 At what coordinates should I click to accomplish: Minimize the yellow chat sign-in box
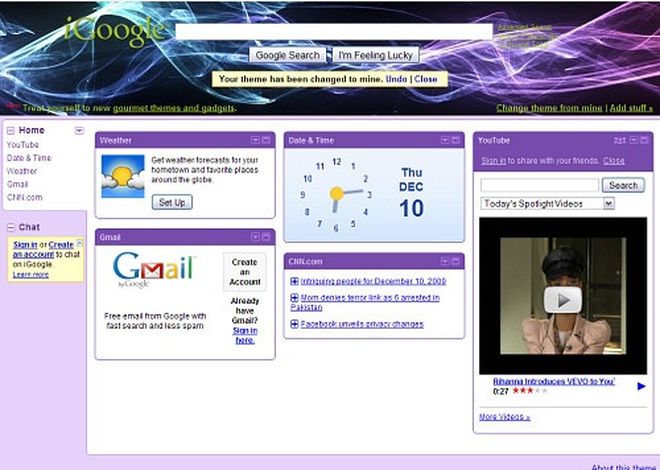pos(80,243)
